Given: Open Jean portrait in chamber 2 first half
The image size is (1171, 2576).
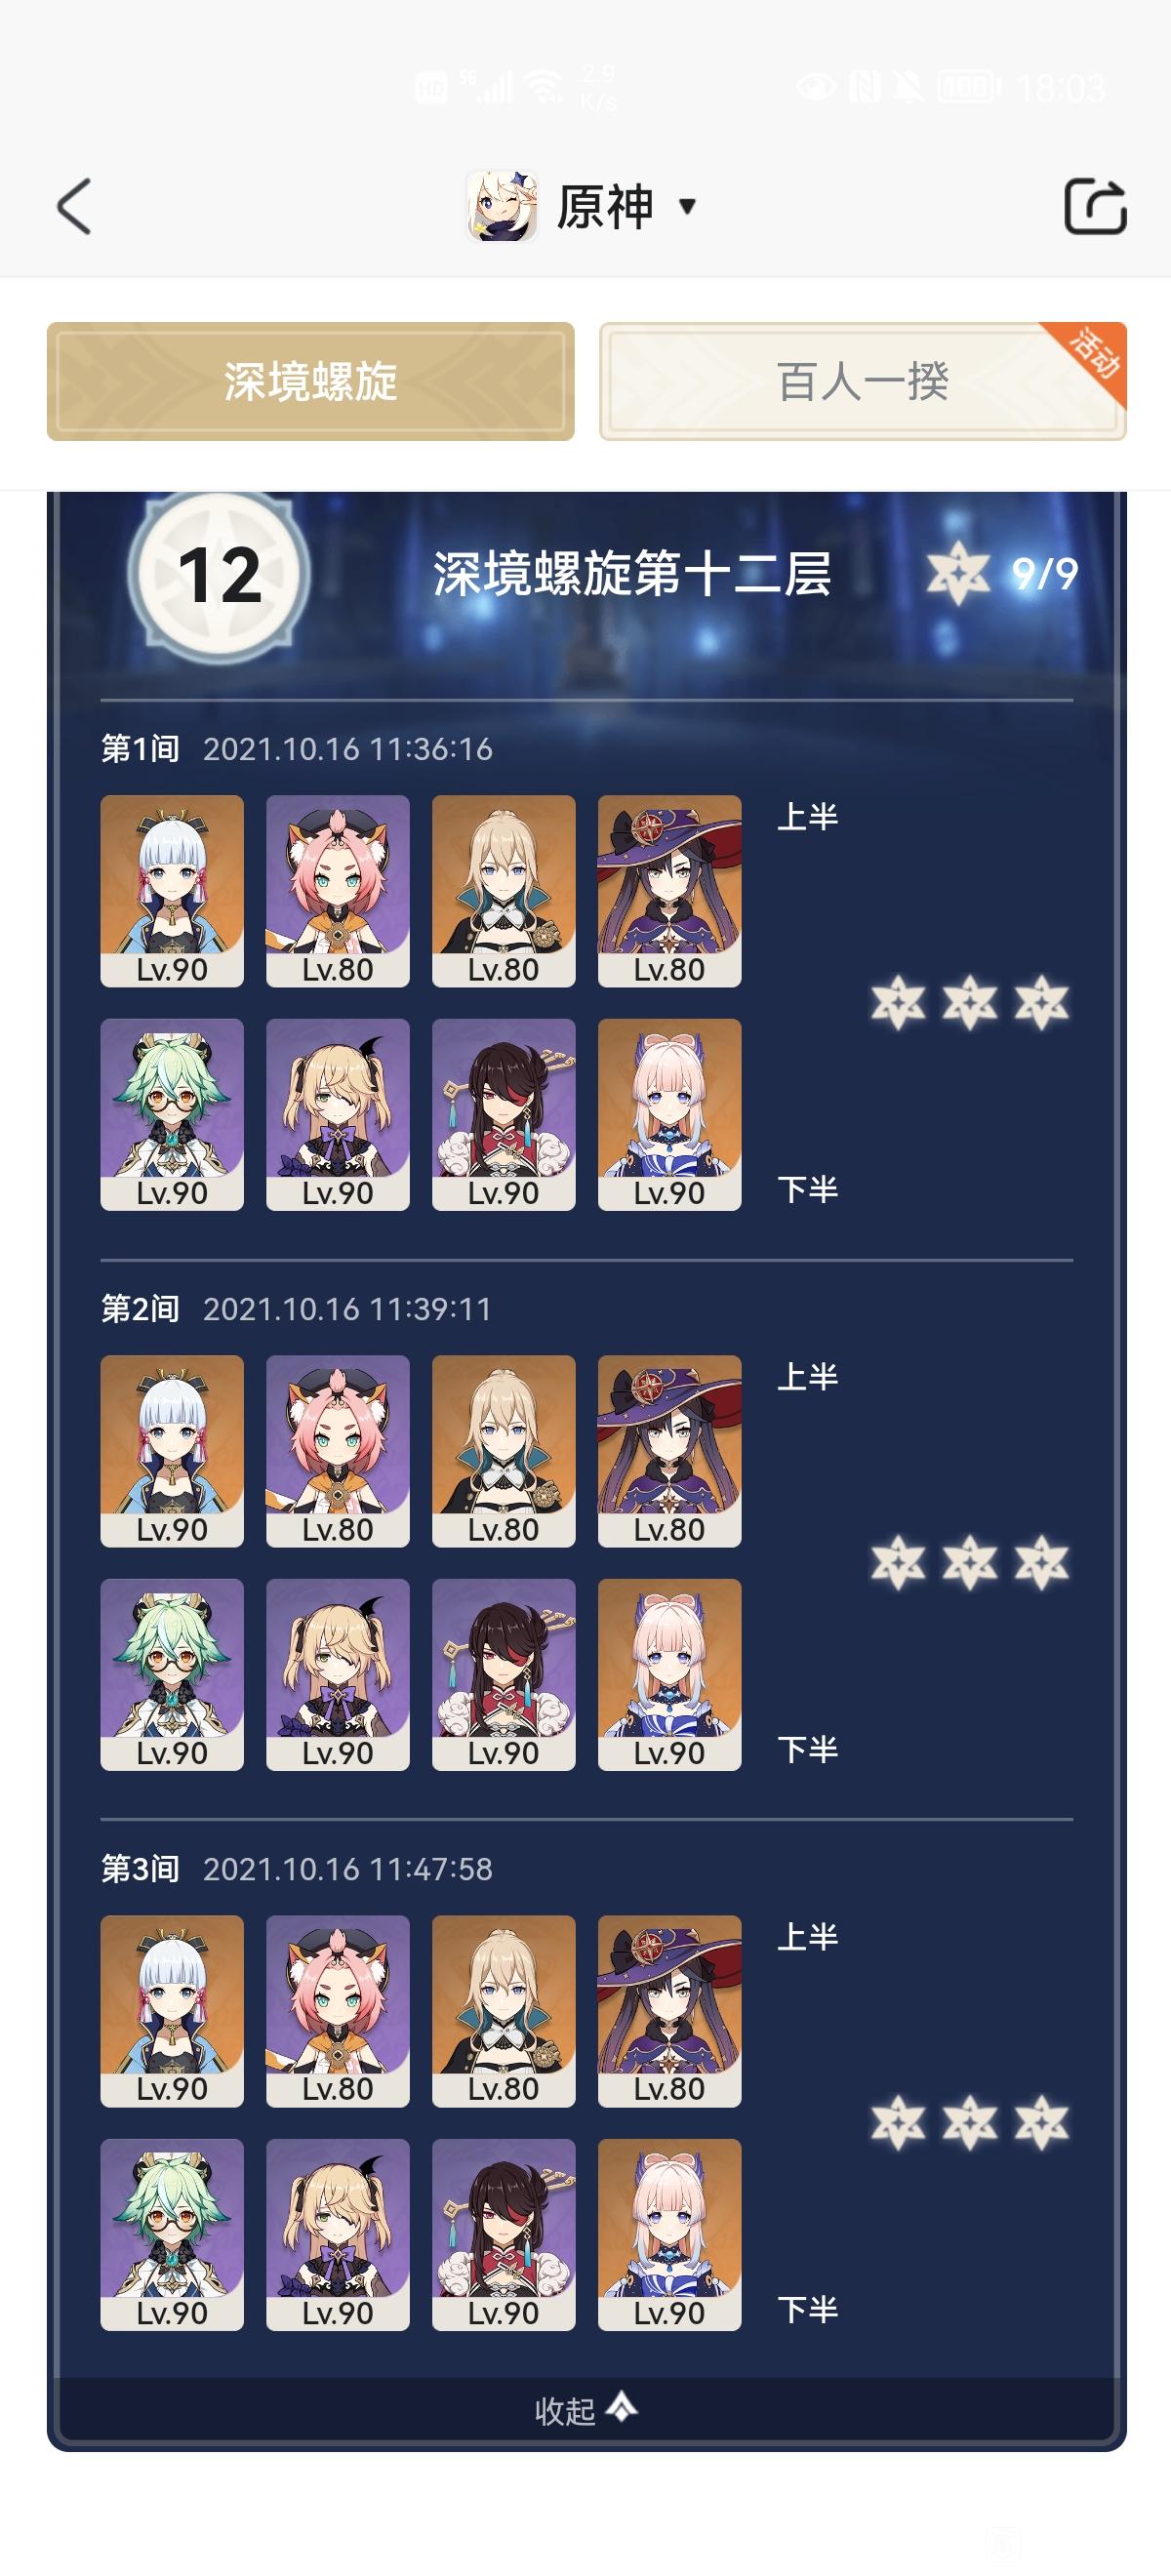Looking at the screenshot, I should point(504,1451).
